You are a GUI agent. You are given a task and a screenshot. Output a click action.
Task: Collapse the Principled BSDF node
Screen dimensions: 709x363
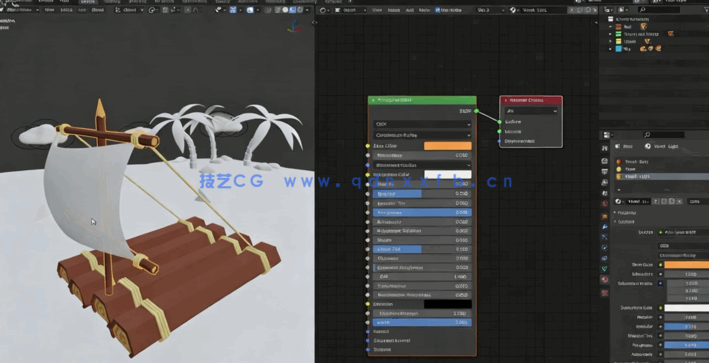(x=373, y=100)
